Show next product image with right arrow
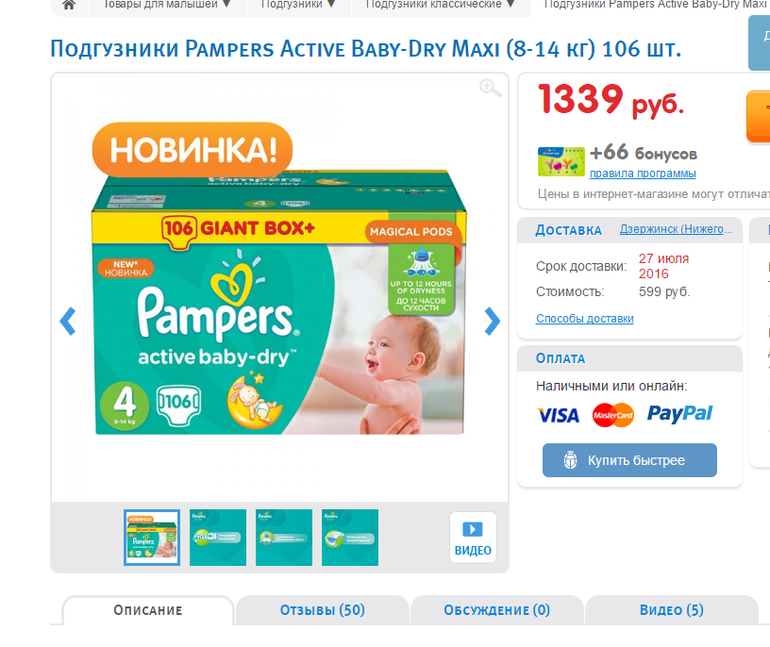 pos(492,322)
